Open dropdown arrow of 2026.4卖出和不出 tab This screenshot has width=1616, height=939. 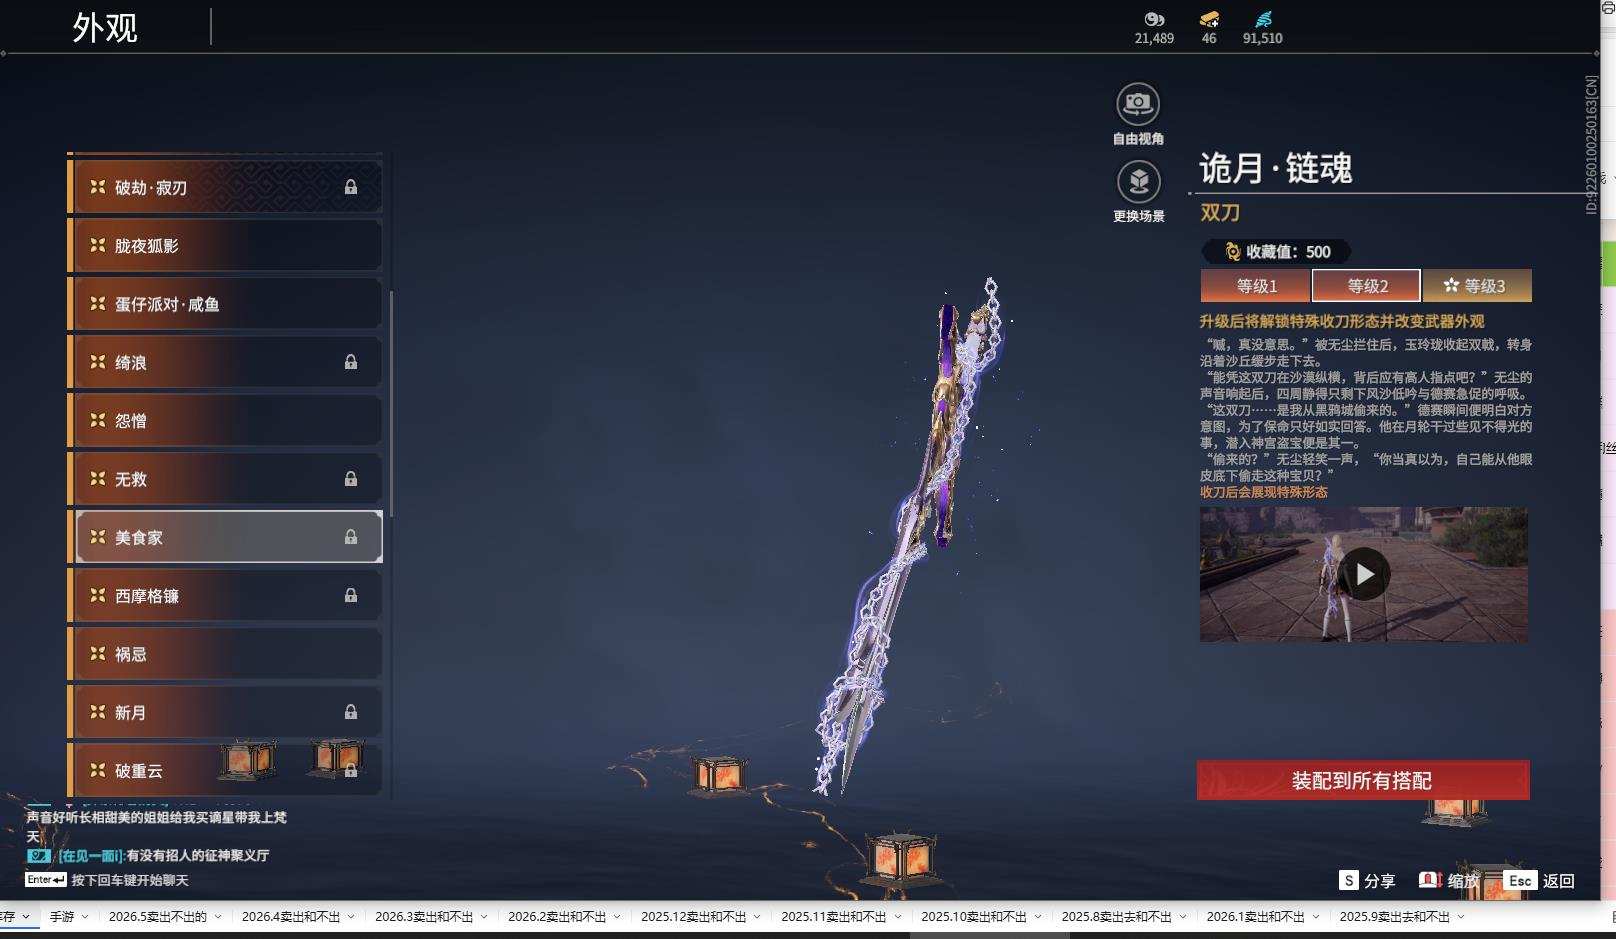(352, 916)
